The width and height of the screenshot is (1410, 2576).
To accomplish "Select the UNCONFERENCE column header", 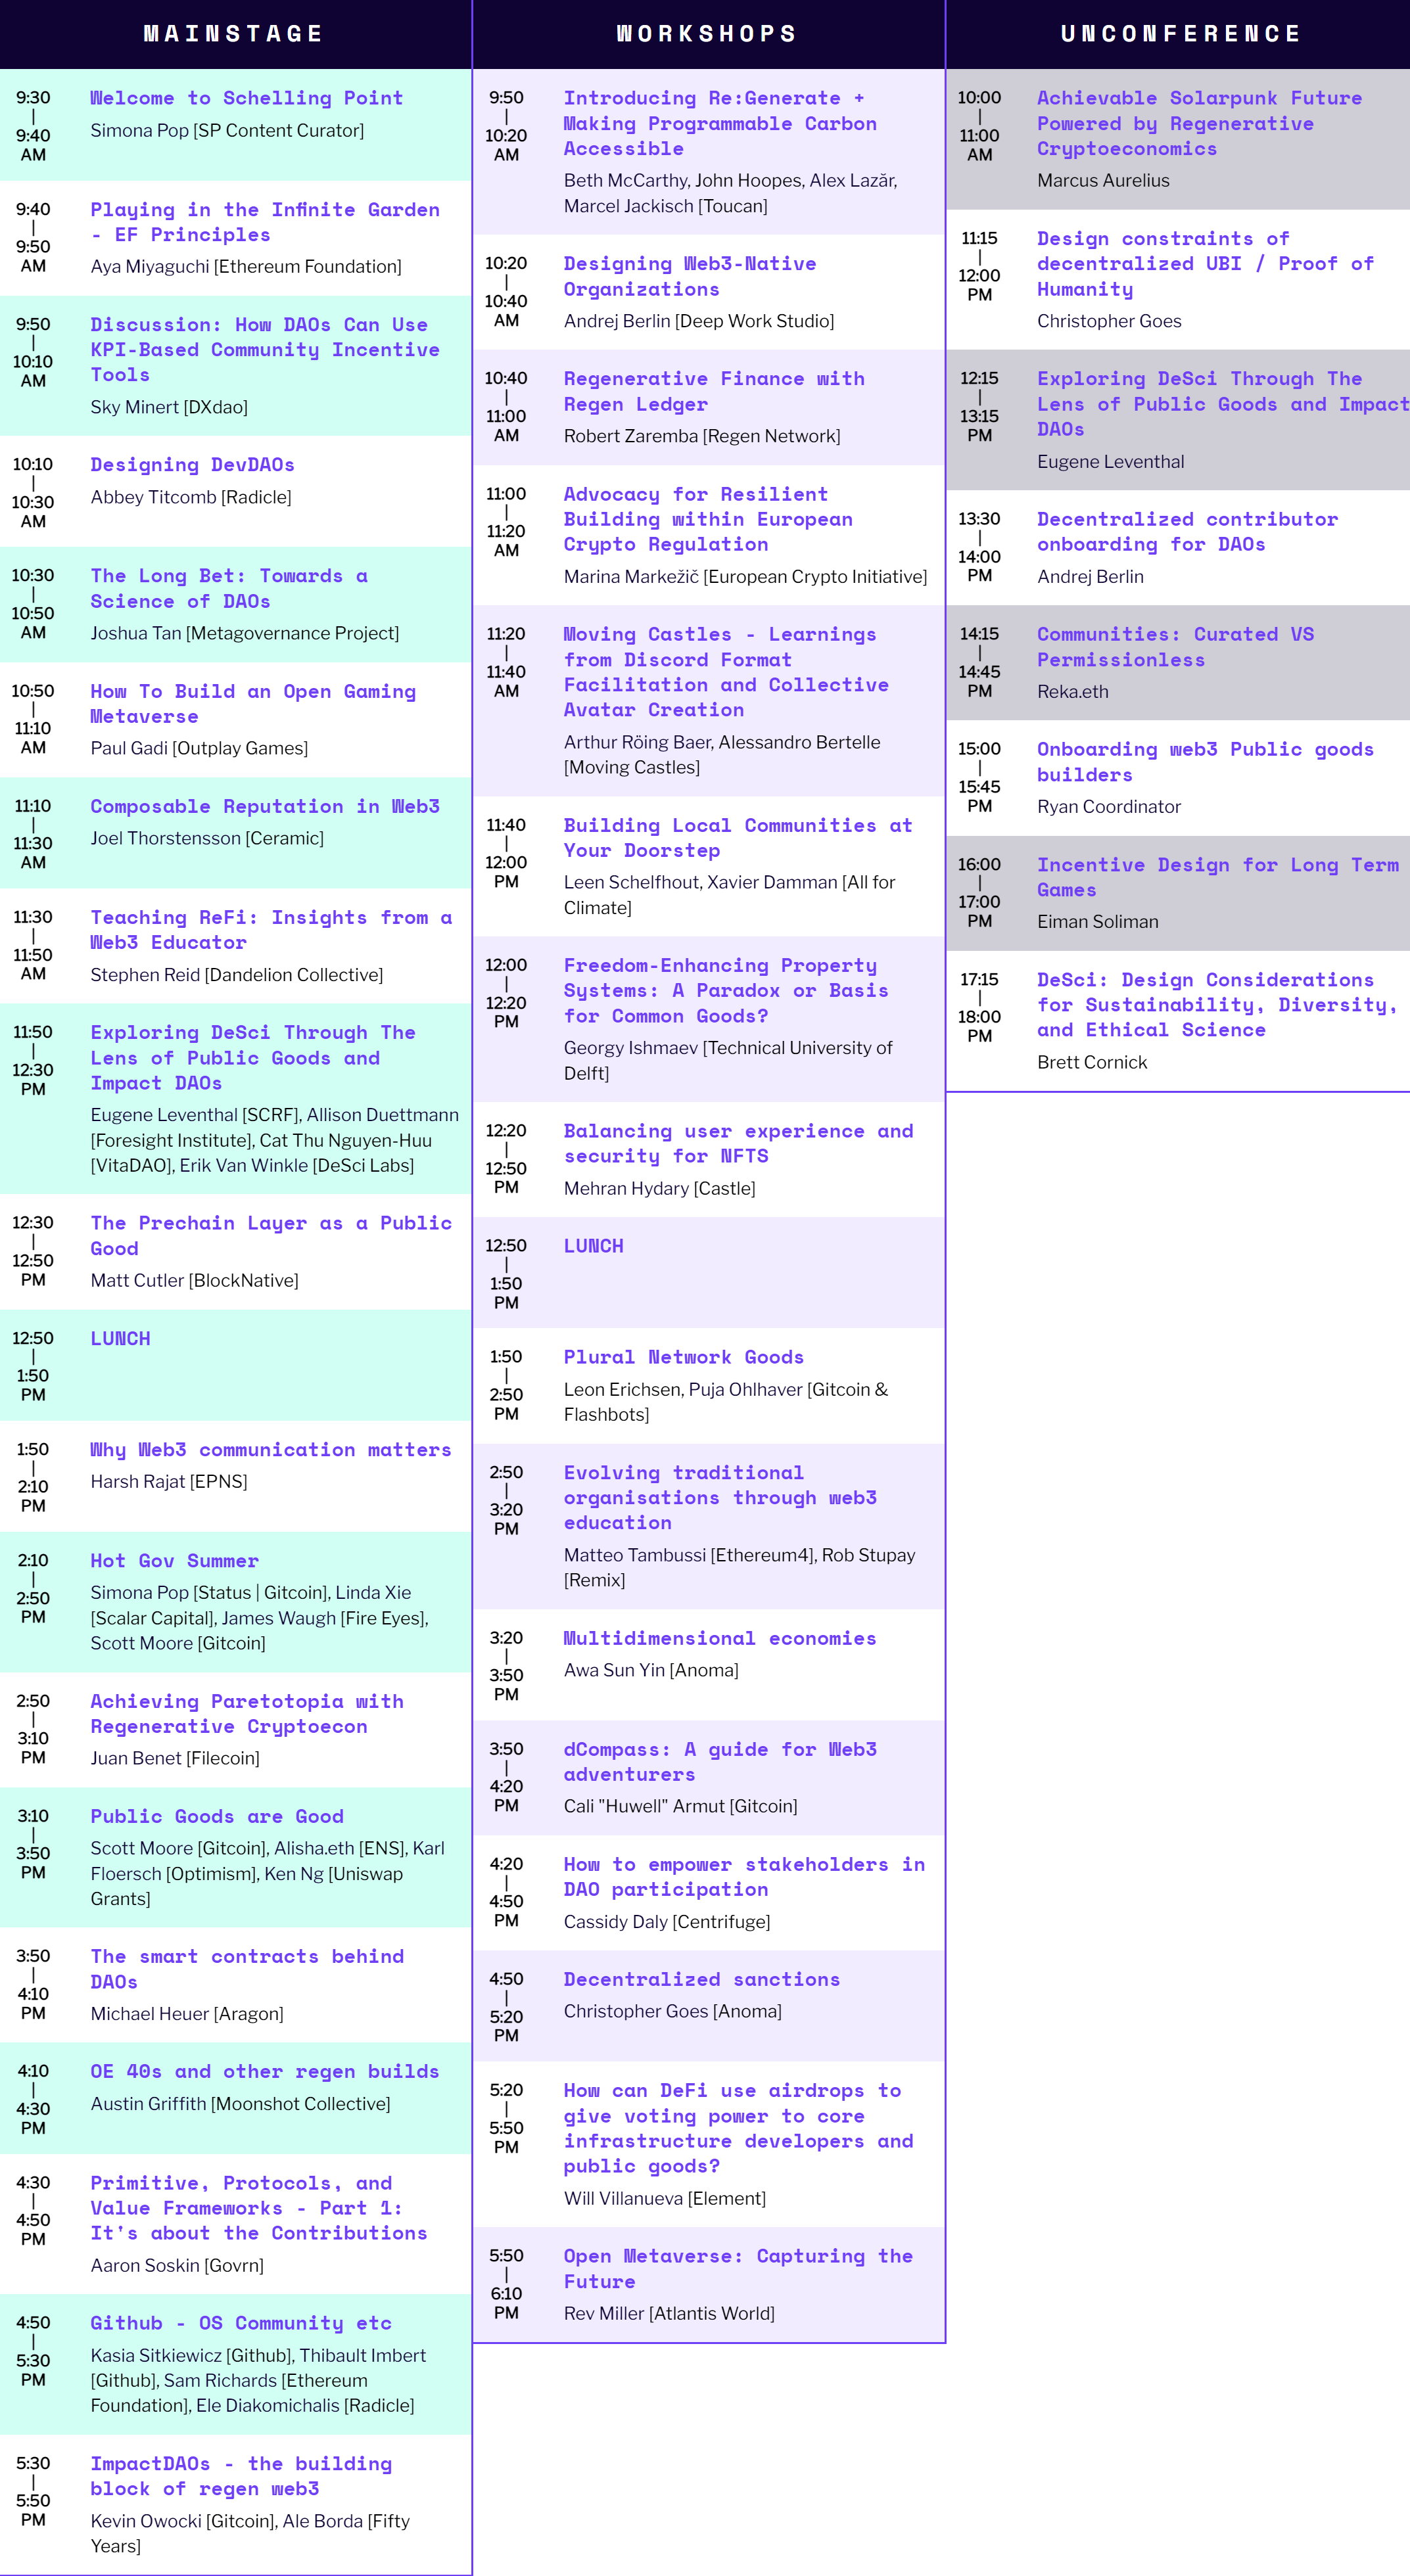I will click(x=1180, y=34).
